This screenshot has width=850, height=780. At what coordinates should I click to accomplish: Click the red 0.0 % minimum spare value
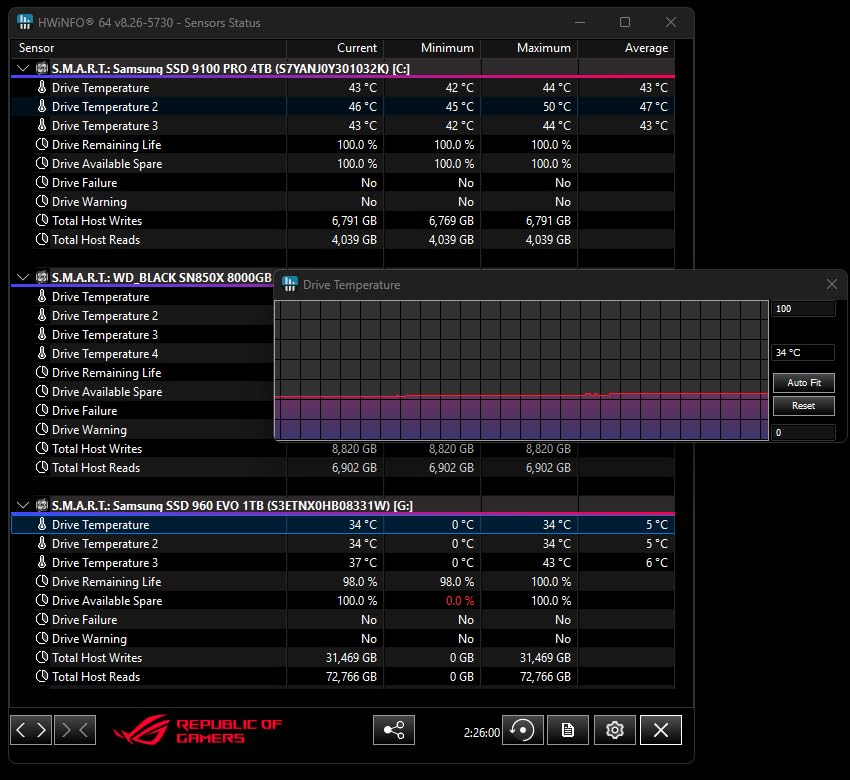point(460,601)
